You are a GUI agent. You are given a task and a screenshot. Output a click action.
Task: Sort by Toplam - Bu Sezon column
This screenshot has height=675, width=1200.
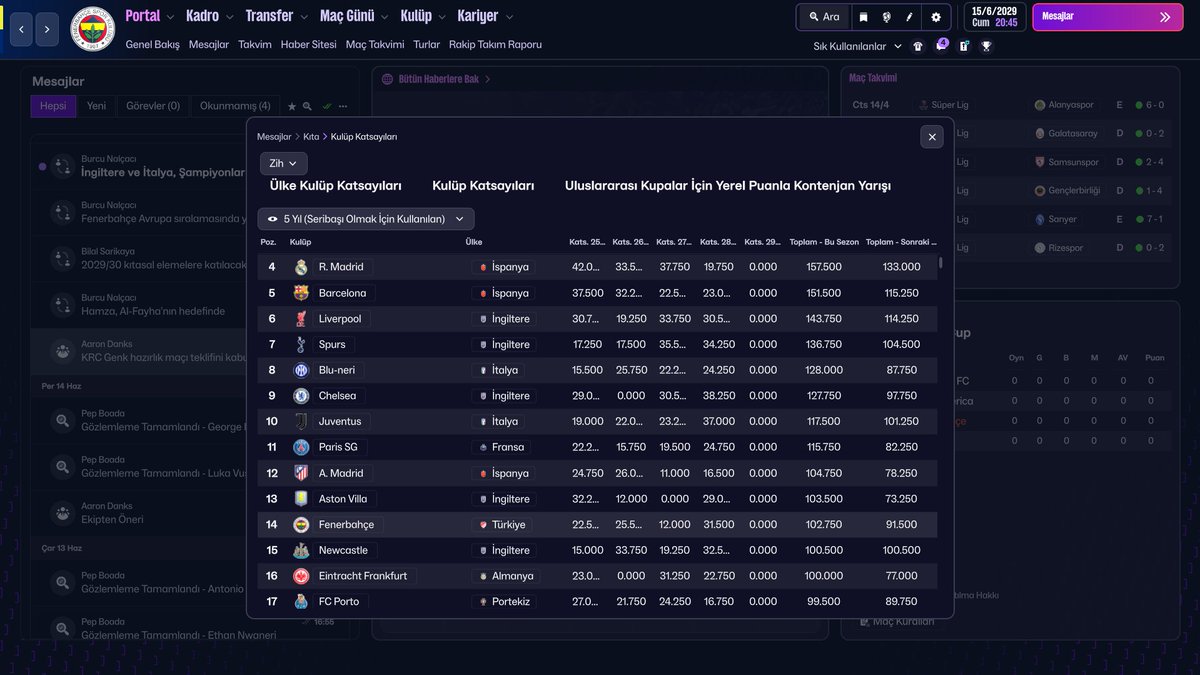[823, 243]
